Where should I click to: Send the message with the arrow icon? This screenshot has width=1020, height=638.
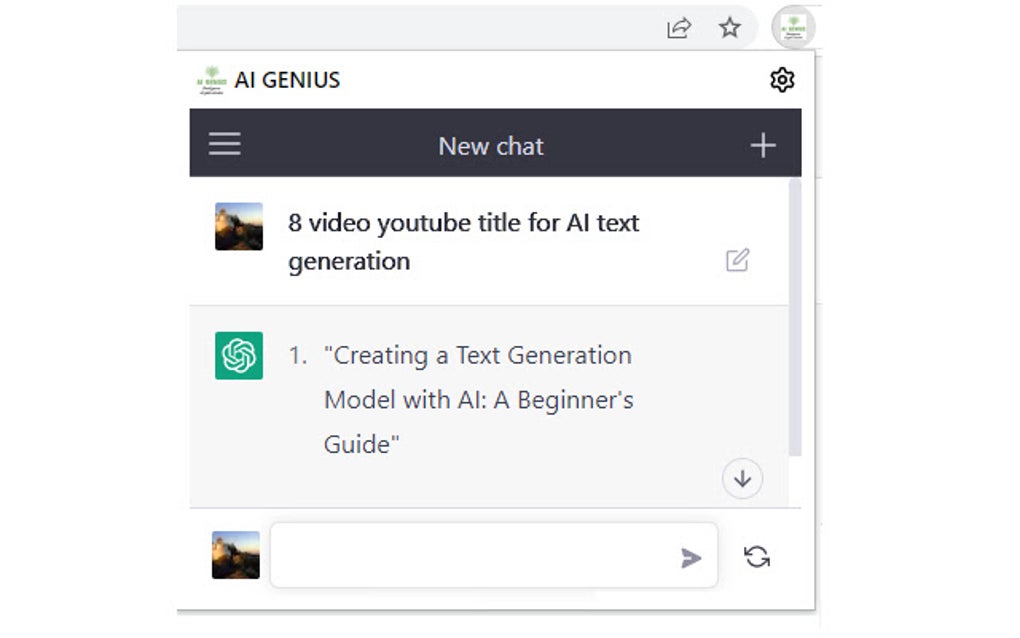click(x=693, y=558)
